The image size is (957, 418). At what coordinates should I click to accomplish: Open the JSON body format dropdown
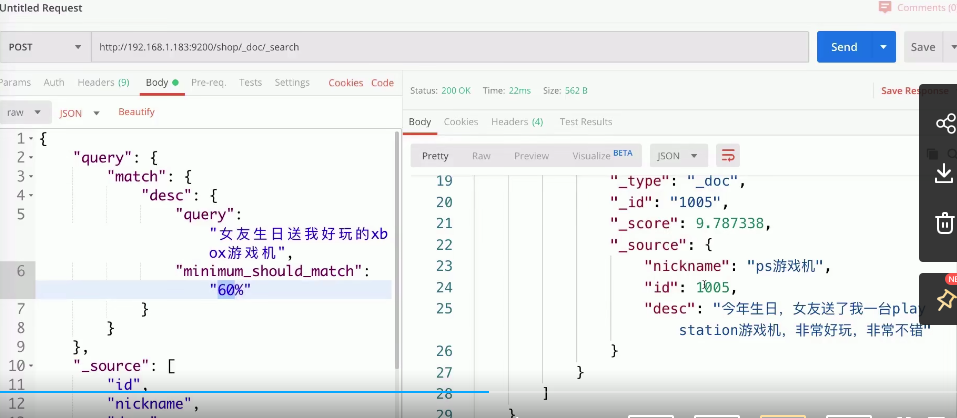79,114
